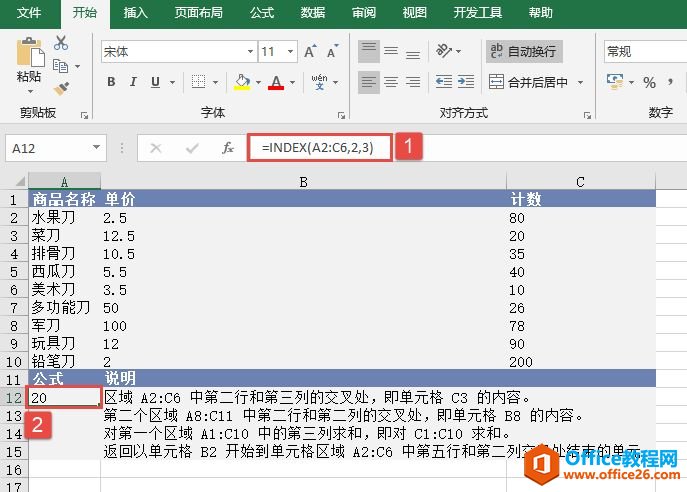The width and height of the screenshot is (687, 492).
Task: Click the borders grid icon
Action: tap(198, 81)
